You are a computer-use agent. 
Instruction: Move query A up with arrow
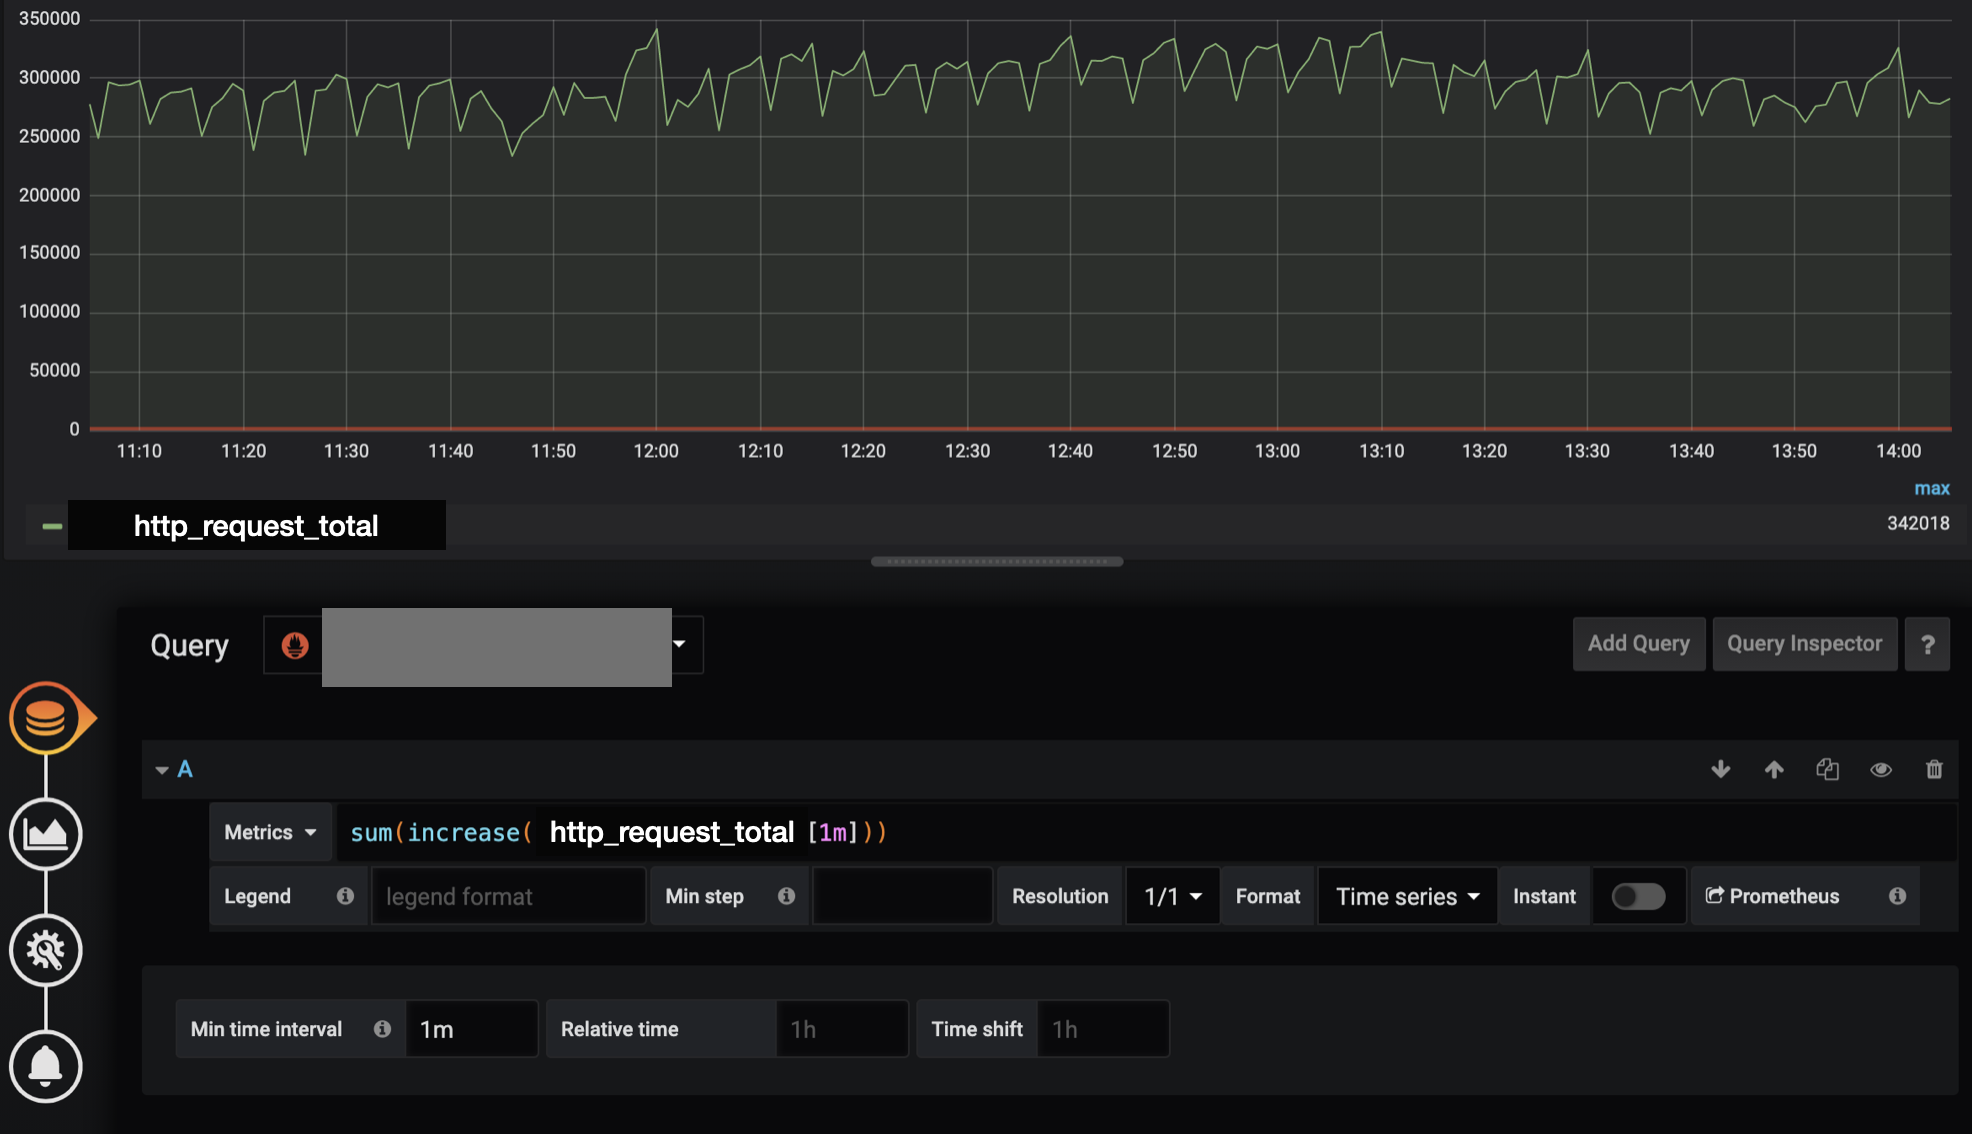(x=1774, y=769)
